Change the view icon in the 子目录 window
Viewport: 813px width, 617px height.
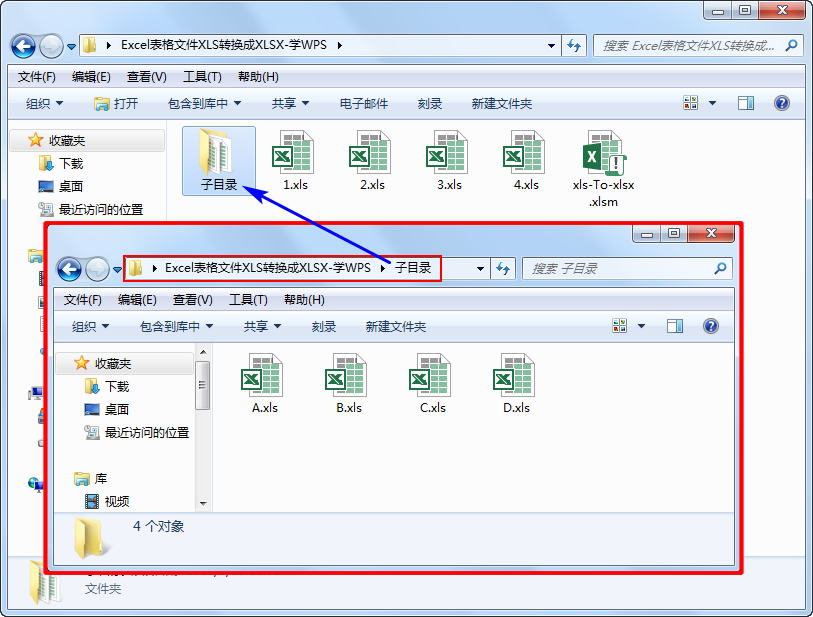pyautogui.click(x=620, y=326)
